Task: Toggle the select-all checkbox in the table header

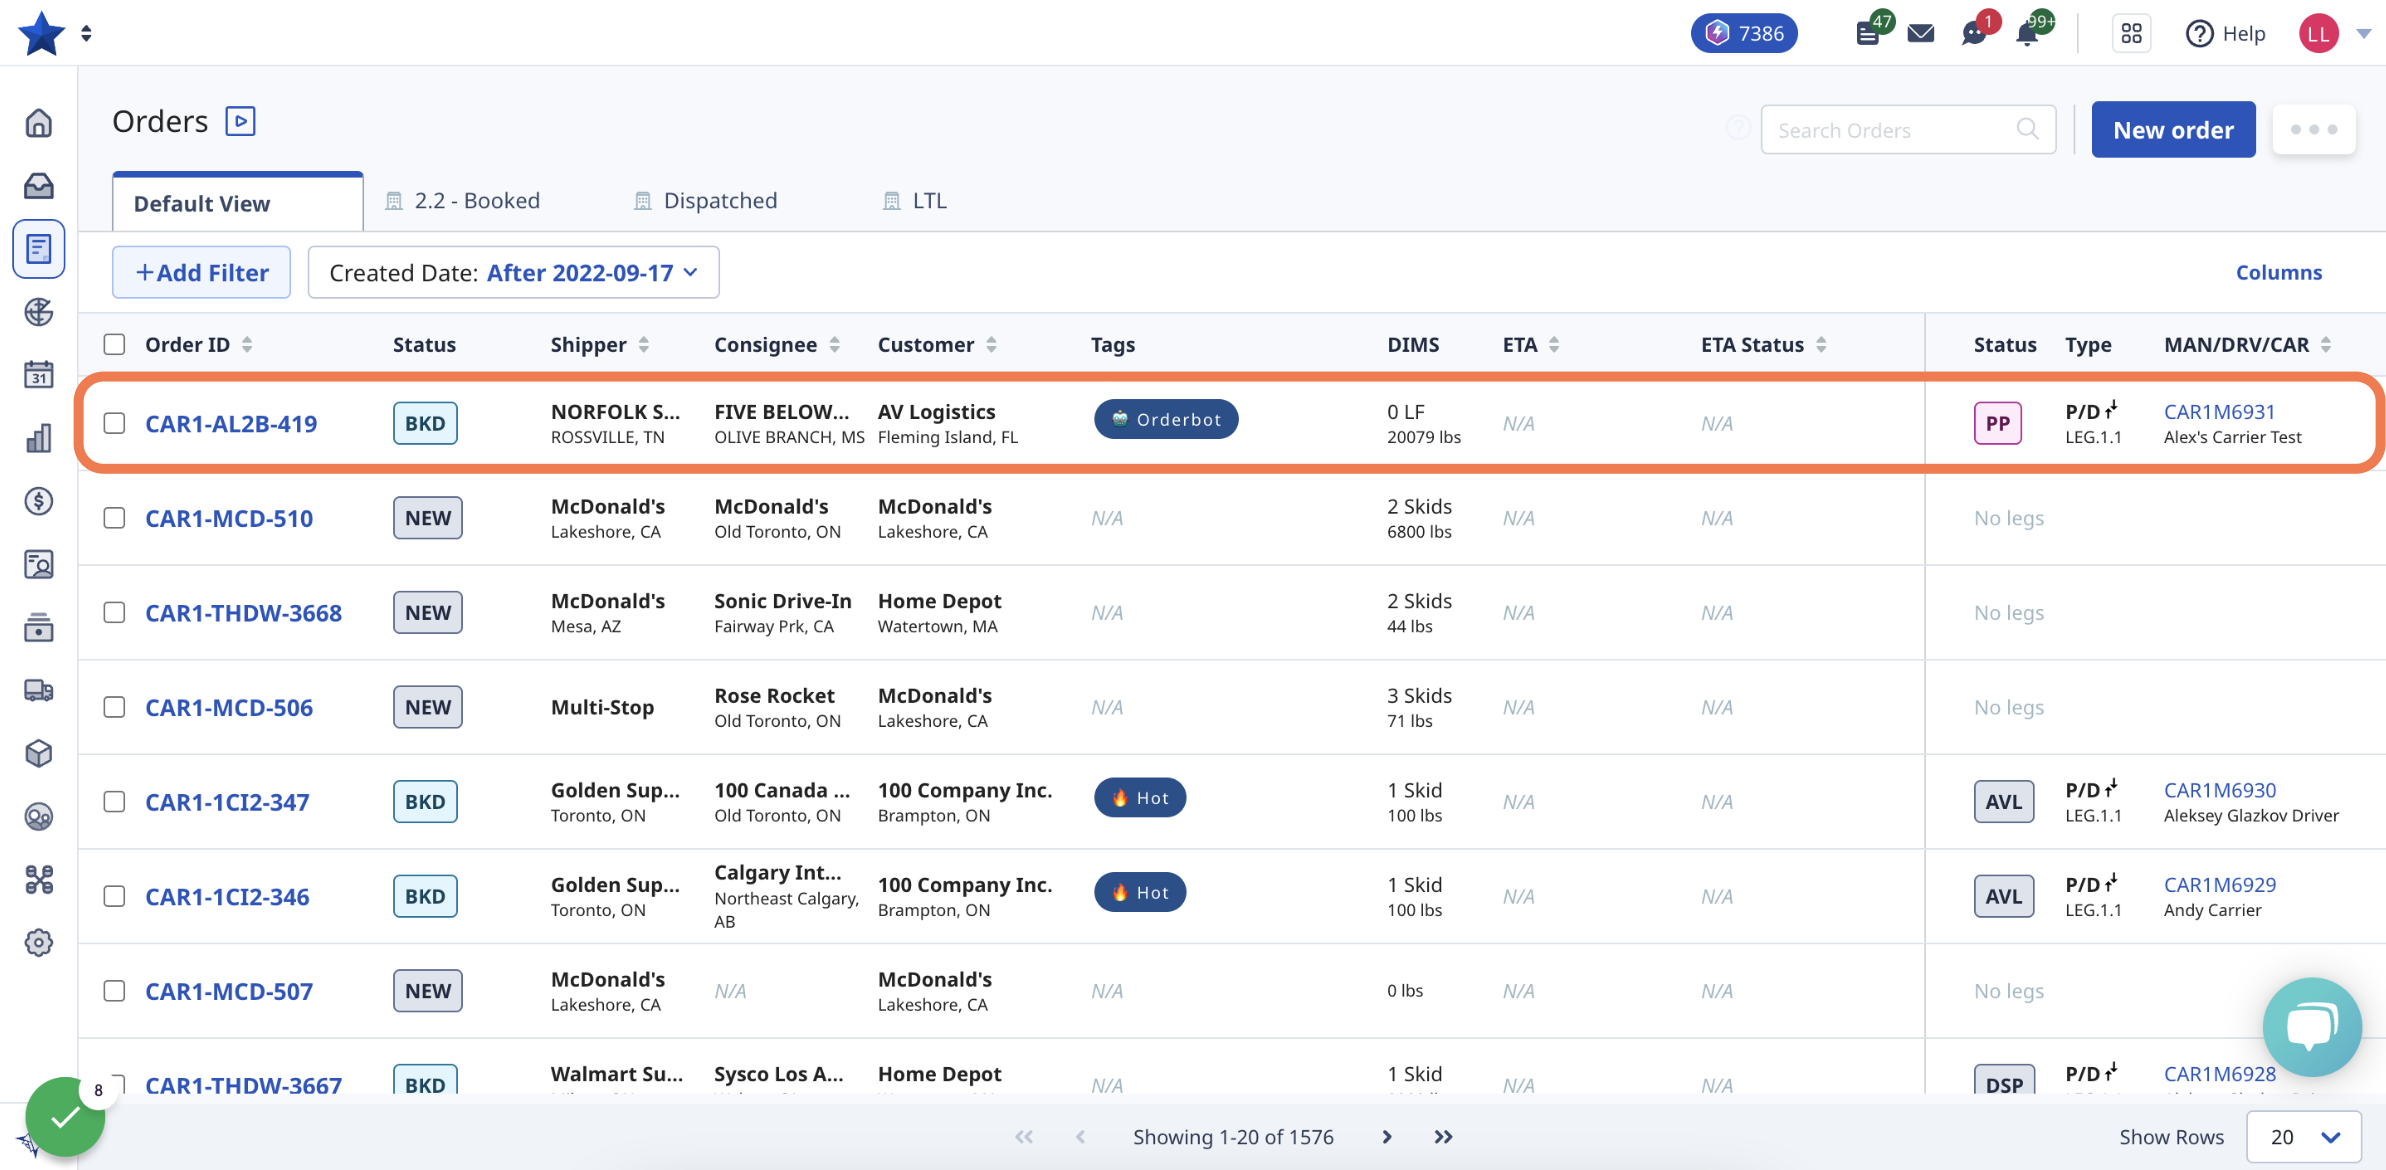Action: click(x=114, y=343)
